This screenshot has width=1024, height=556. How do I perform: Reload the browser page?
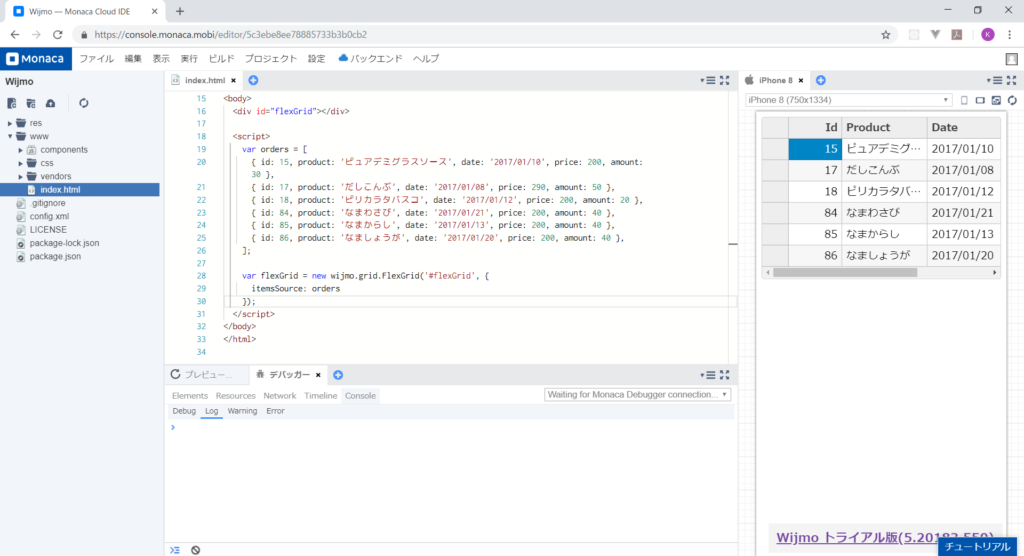pos(57,35)
